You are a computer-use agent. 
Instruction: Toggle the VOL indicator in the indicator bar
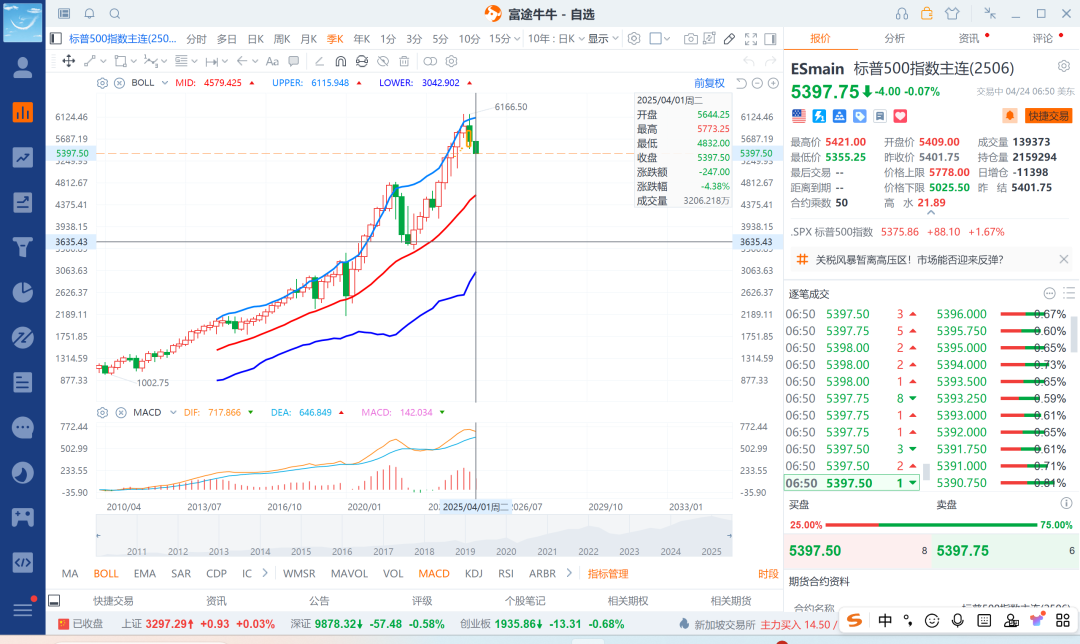click(393, 574)
